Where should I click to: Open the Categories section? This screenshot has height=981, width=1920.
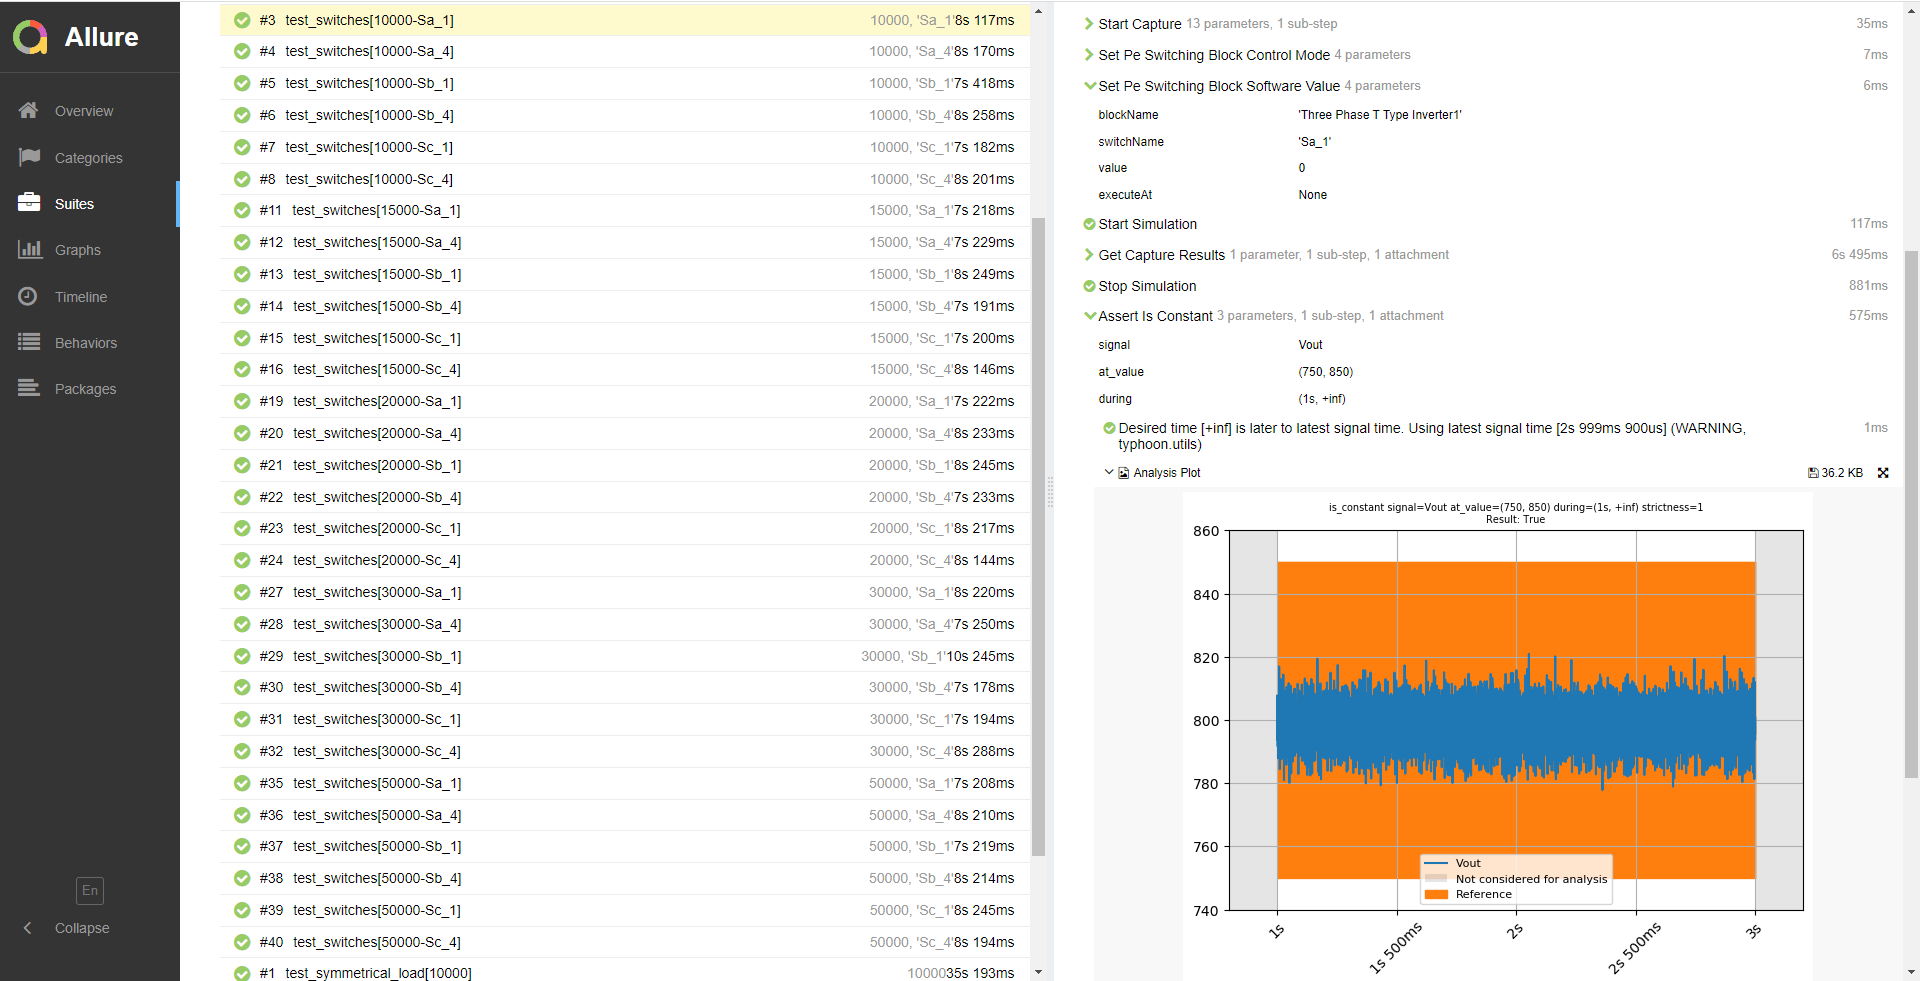pyautogui.click(x=90, y=157)
